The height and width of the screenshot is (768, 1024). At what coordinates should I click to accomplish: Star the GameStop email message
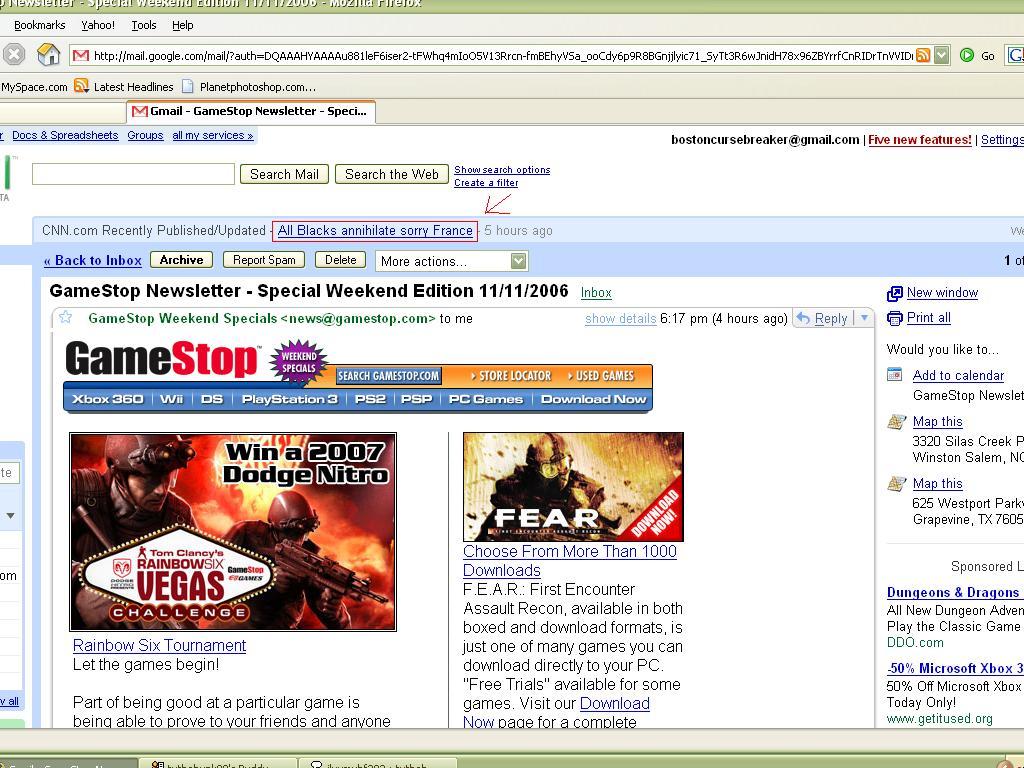(66, 318)
